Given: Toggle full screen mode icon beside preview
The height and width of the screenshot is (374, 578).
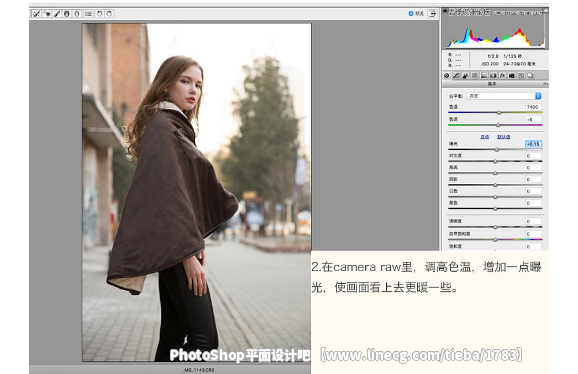Looking at the screenshot, I should [x=432, y=14].
